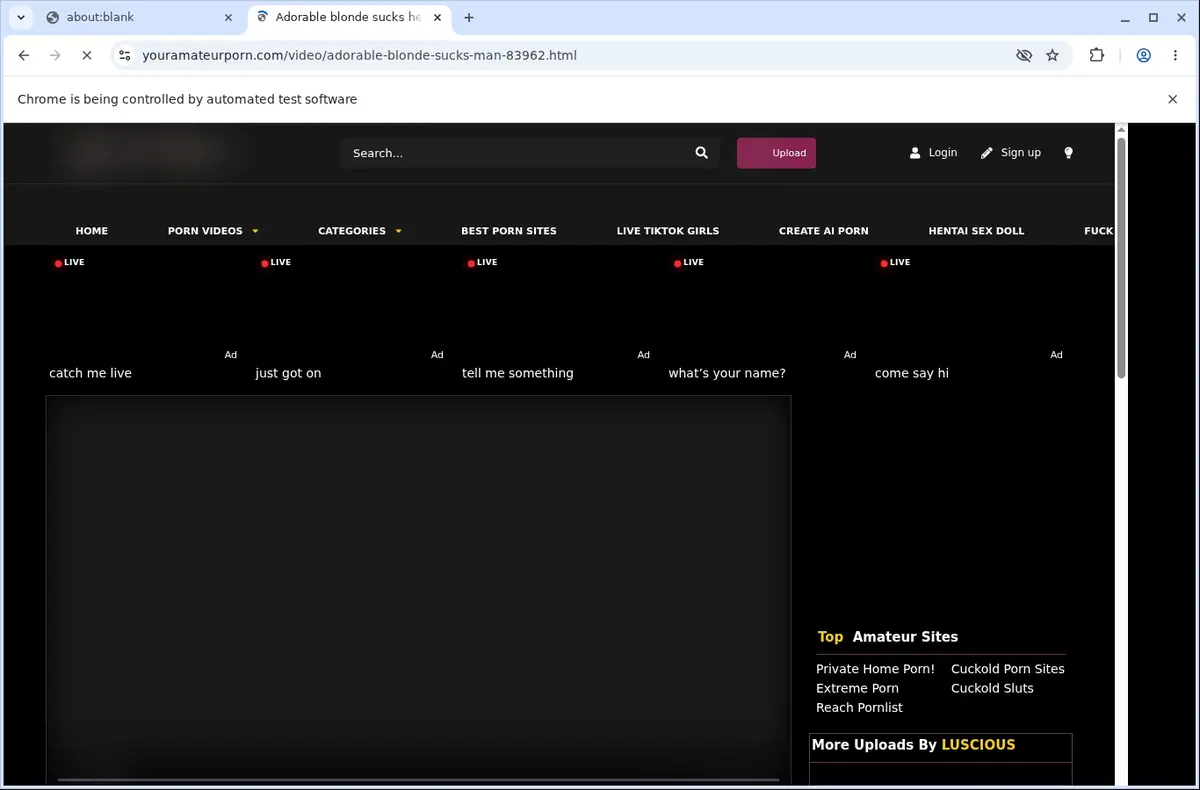Toggle the light bulb theme switch
The height and width of the screenshot is (790, 1200).
pos(1068,153)
